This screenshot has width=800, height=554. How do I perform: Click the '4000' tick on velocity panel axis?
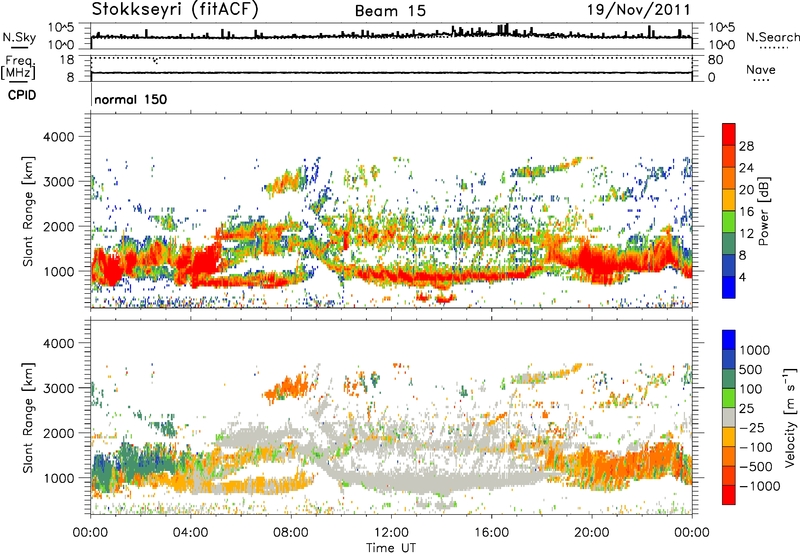point(58,343)
